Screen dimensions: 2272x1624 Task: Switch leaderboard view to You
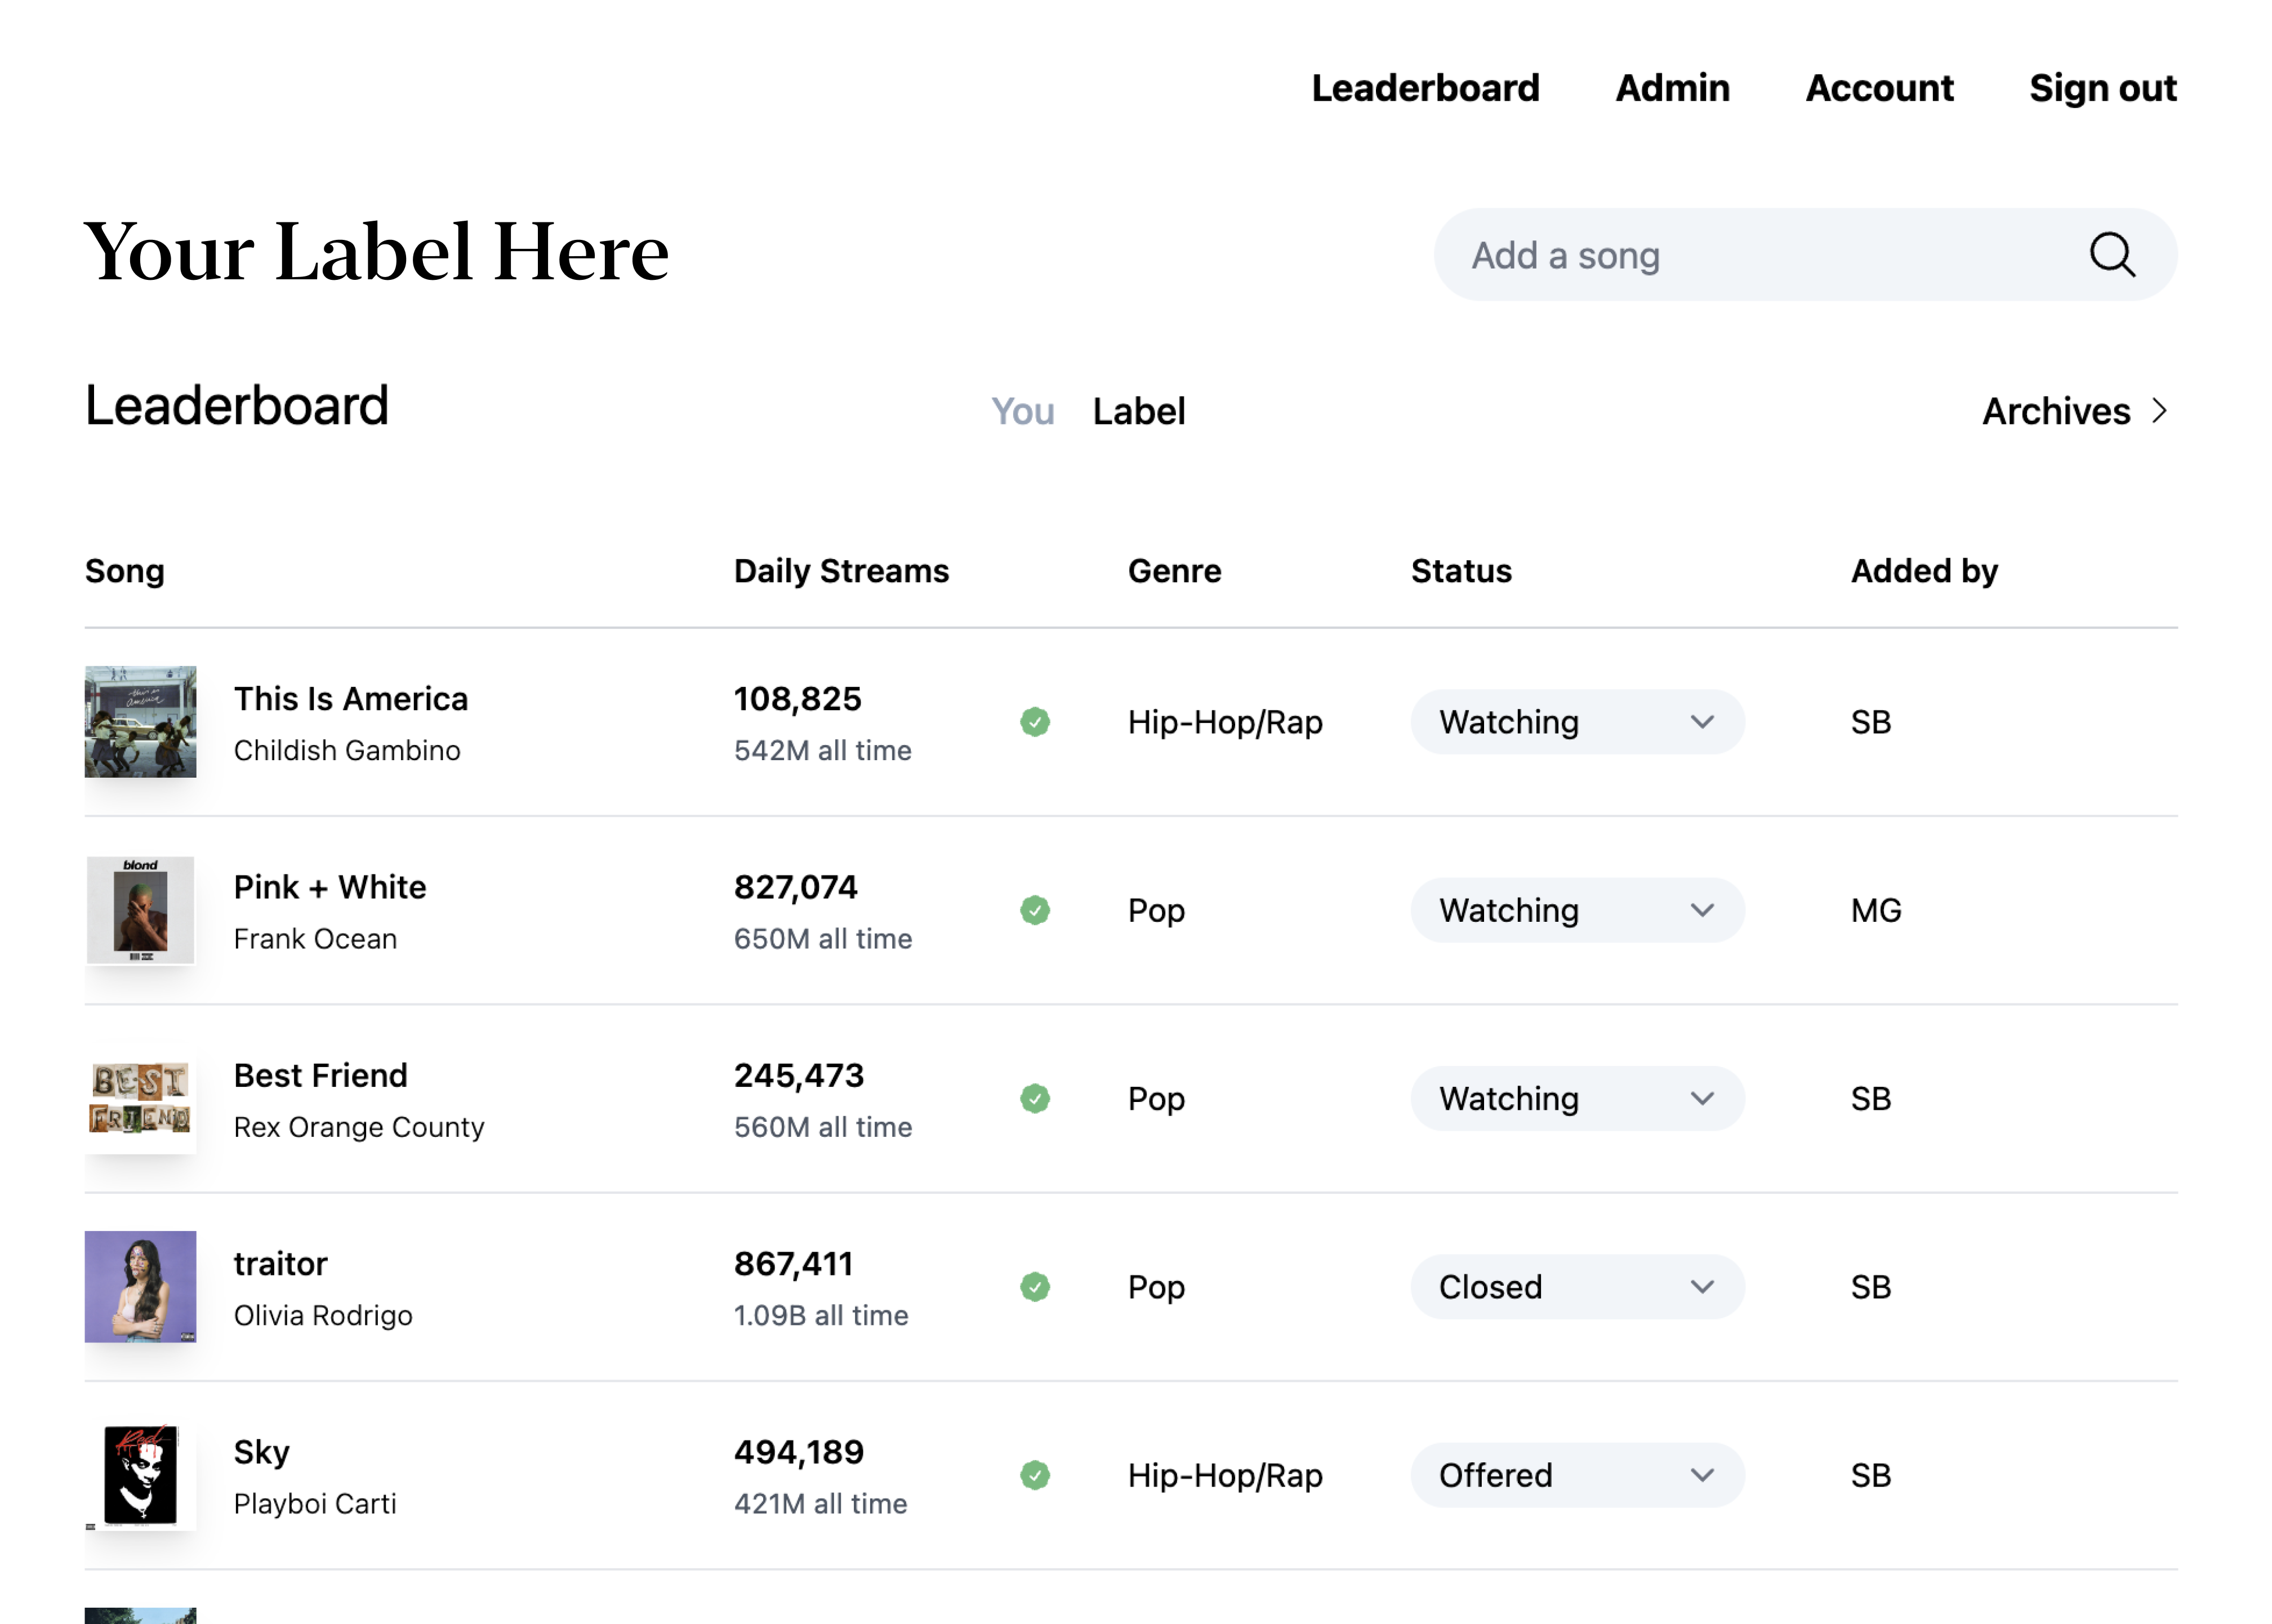point(1022,411)
